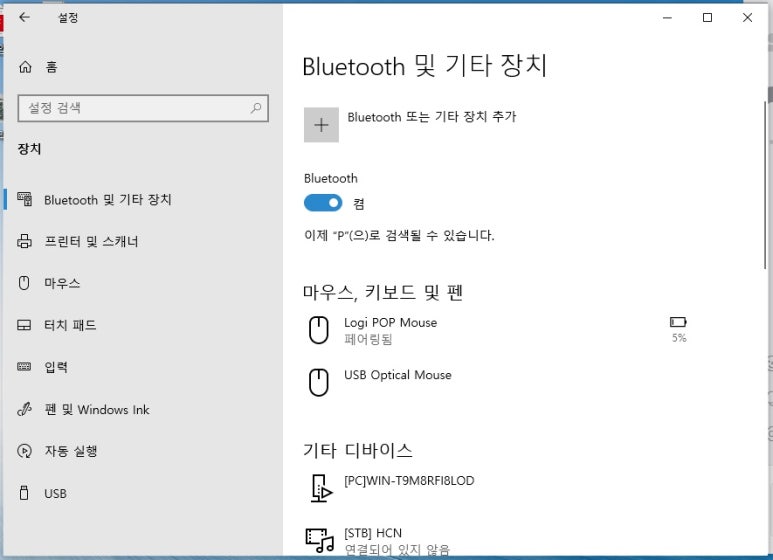Viewport: 773px width, 560px height.
Task: Open the 자동 실행 autoplay icon
Action: point(24,451)
